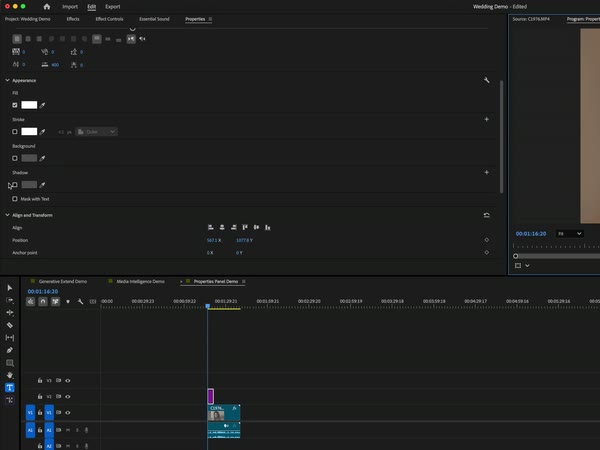Click timeline timecode 00:01:16:20
Viewport: 600px width, 450px height.
(43, 292)
